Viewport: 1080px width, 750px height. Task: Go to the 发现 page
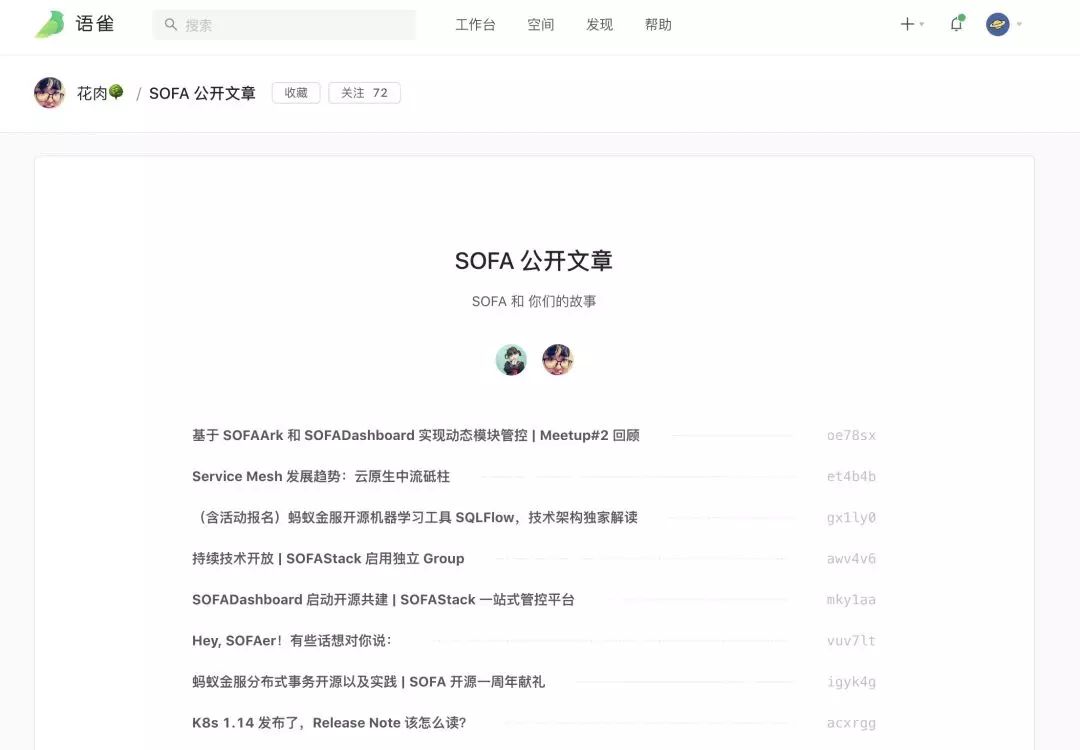coord(599,25)
